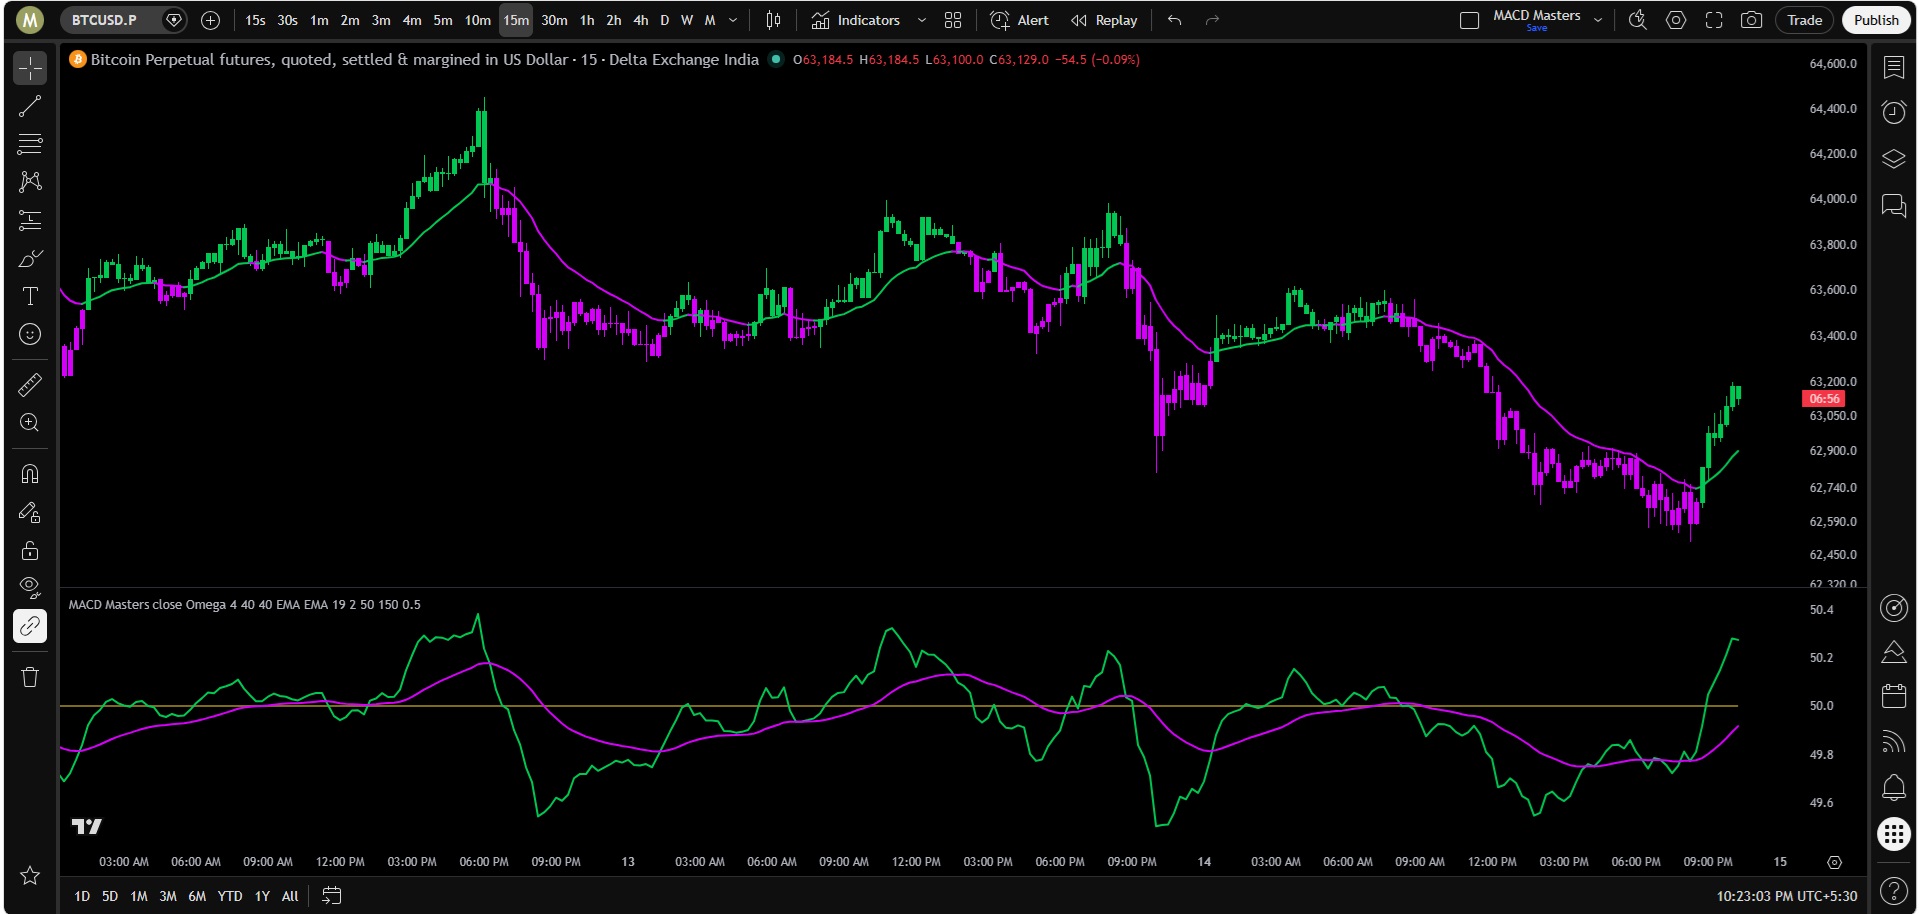Click the trash icon to remove objects
This screenshot has width=1919, height=914.
[x=30, y=677]
